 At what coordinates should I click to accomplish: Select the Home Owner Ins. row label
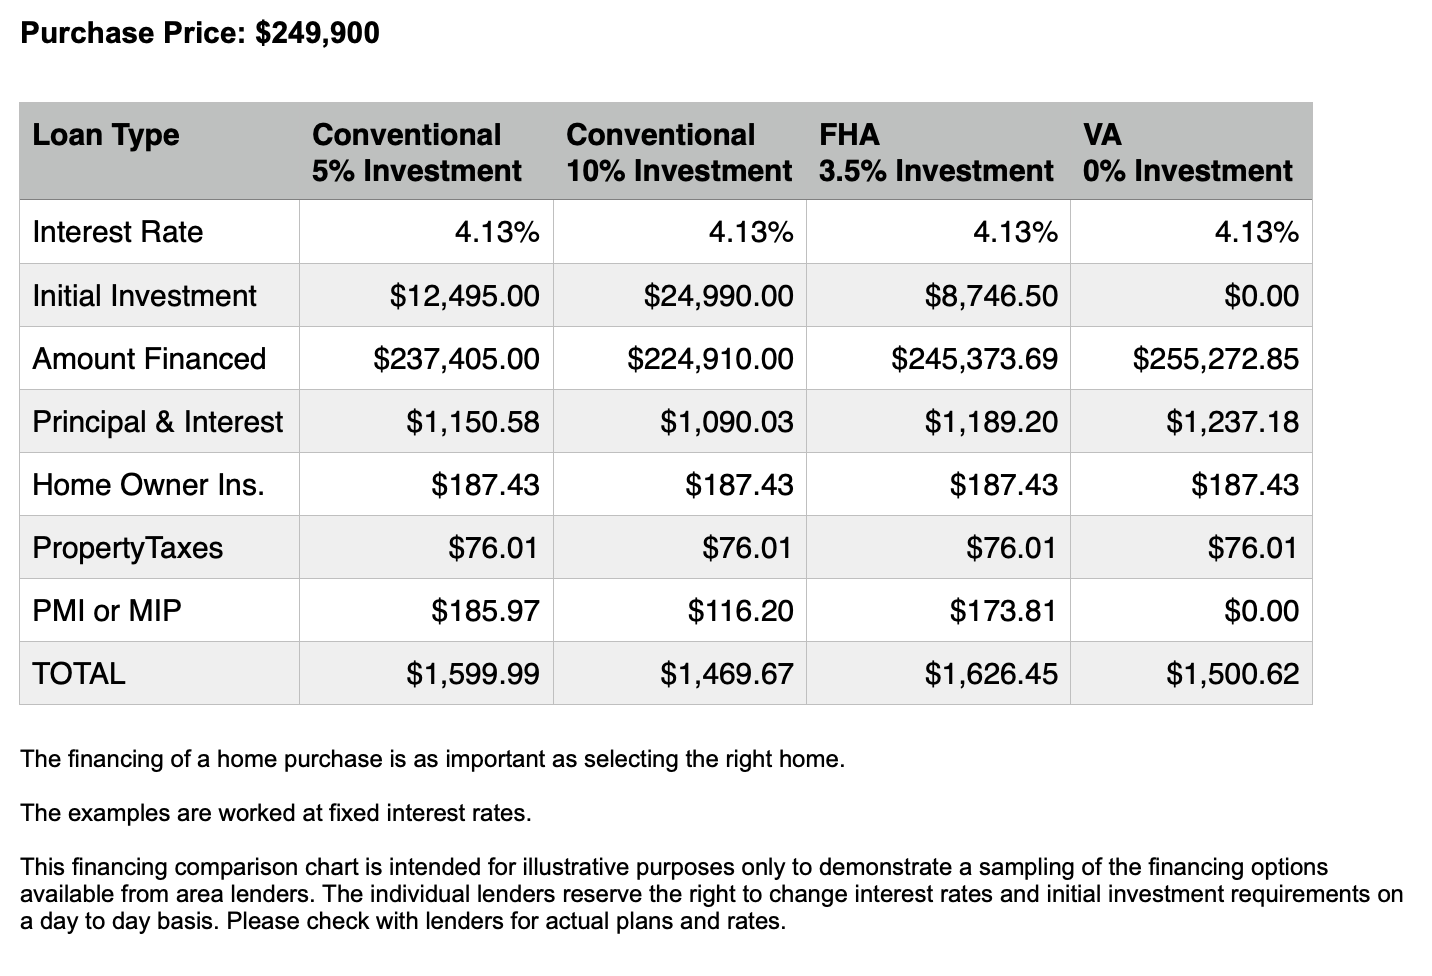click(x=148, y=485)
